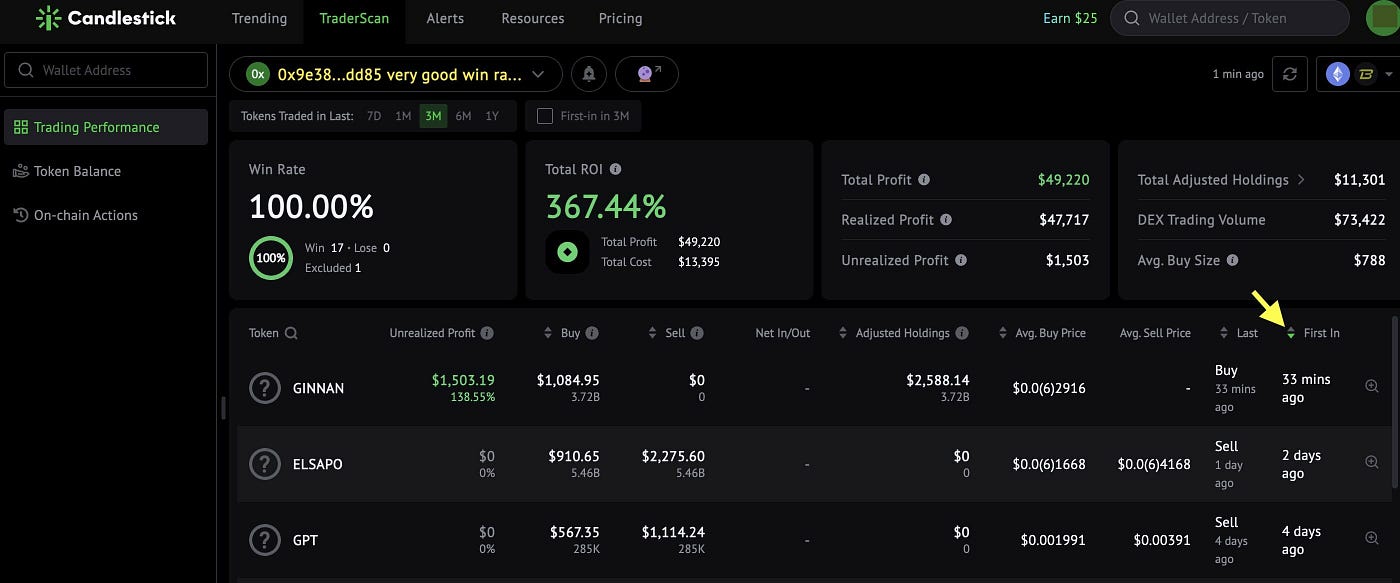Open the Trending tab

[x=259, y=18]
